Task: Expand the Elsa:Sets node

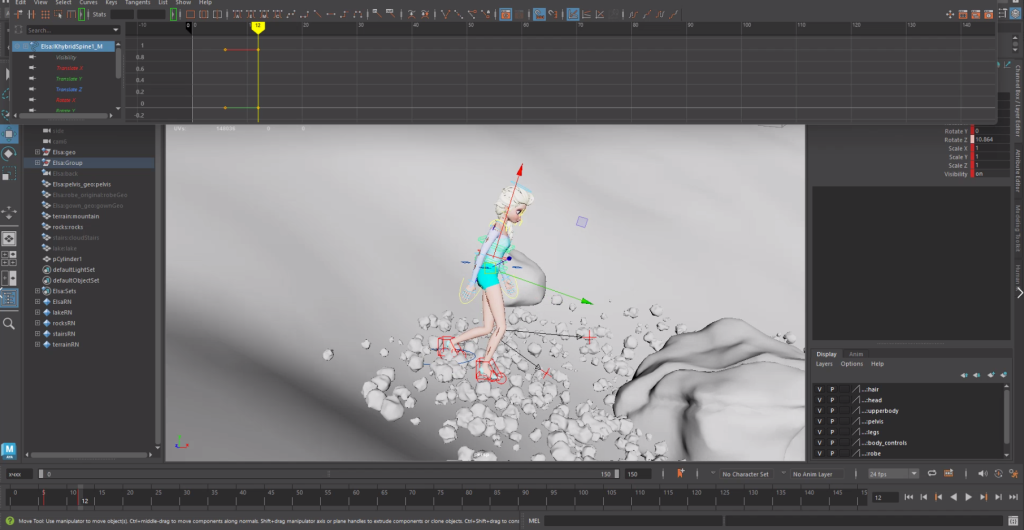Action: [37, 291]
